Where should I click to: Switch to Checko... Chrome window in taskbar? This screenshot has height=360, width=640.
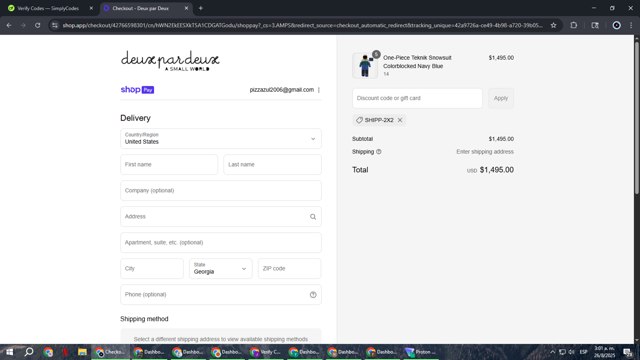click(110, 352)
